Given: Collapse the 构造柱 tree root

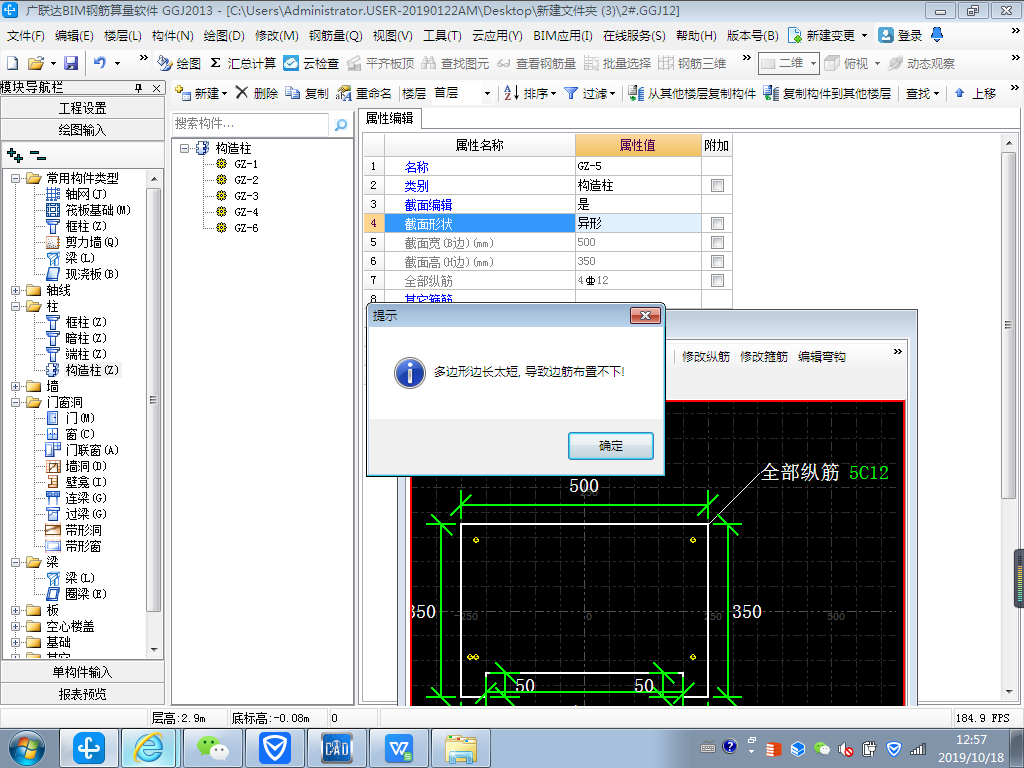Looking at the screenshot, I should (x=185, y=148).
